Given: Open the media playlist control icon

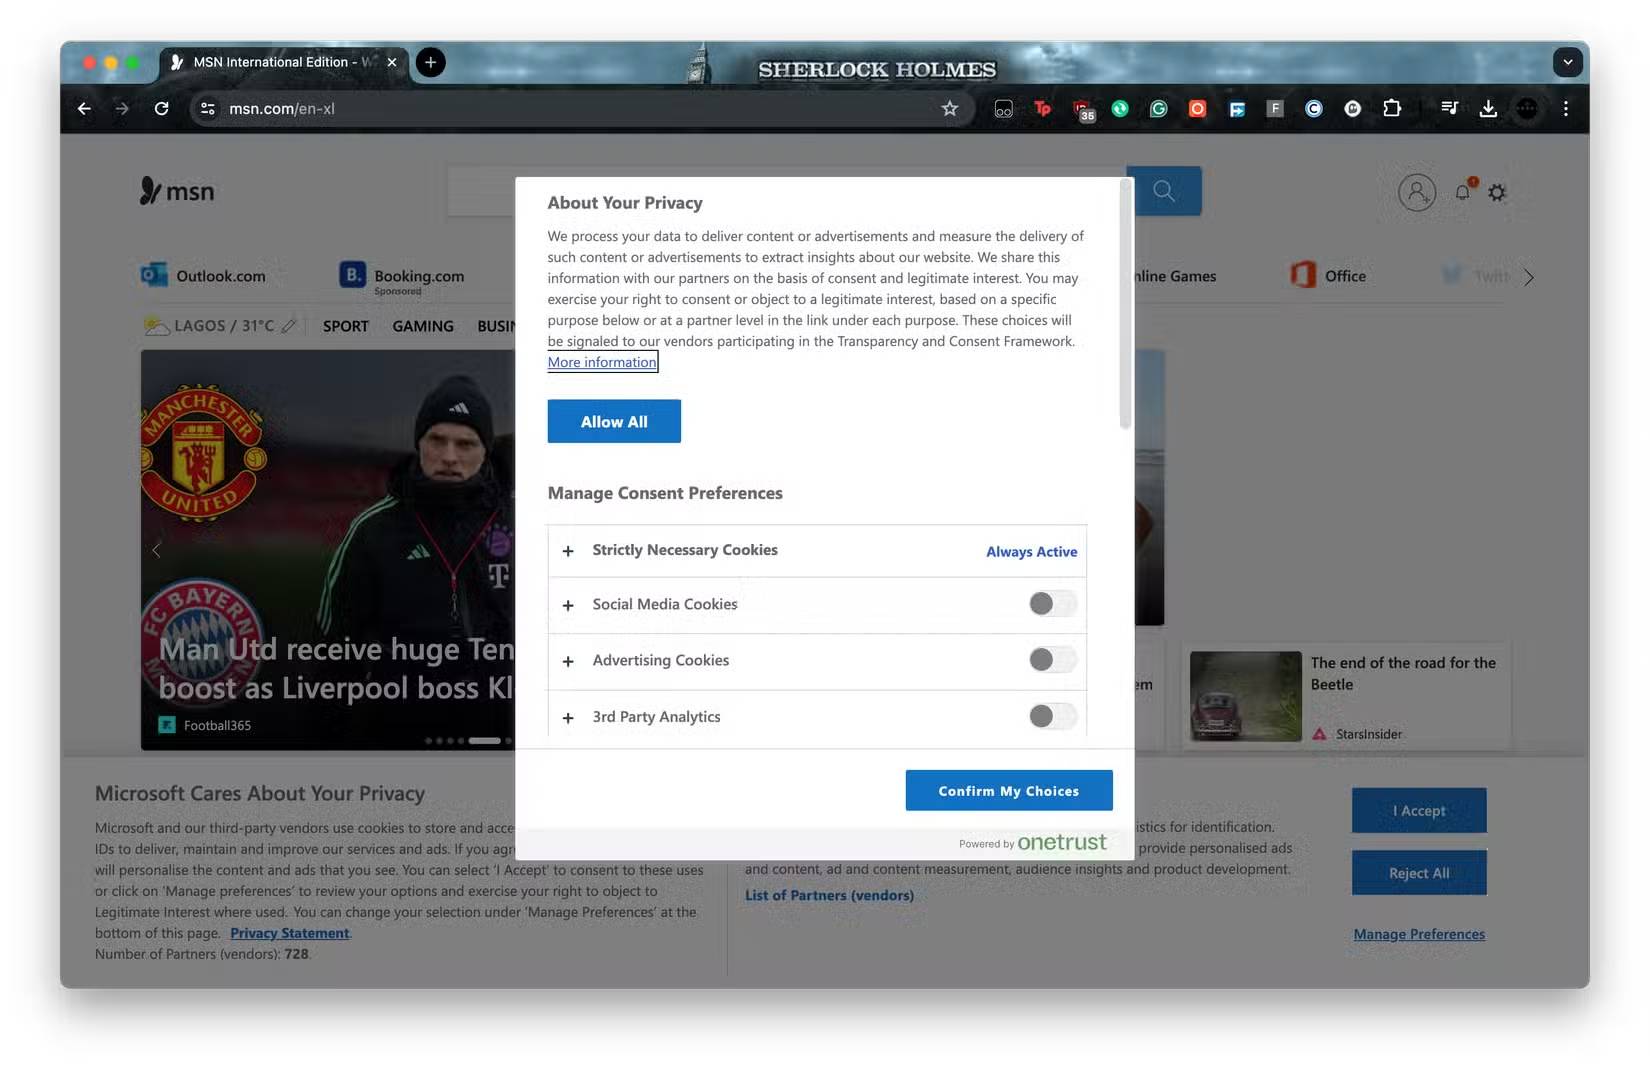Looking at the screenshot, I should pyautogui.click(x=1448, y=109).
